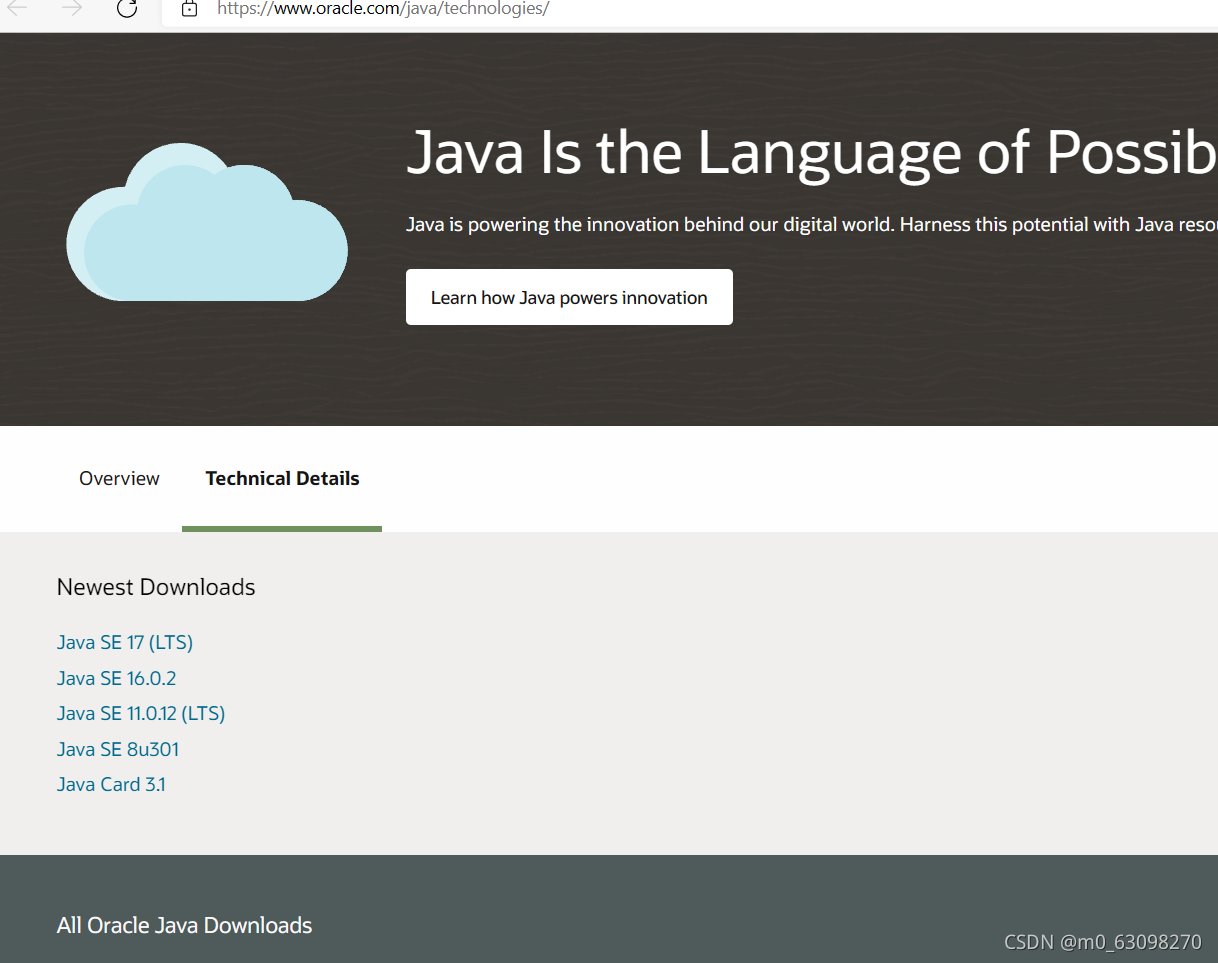
Task: Switch to the Overview tab
Action: point(119,479)
